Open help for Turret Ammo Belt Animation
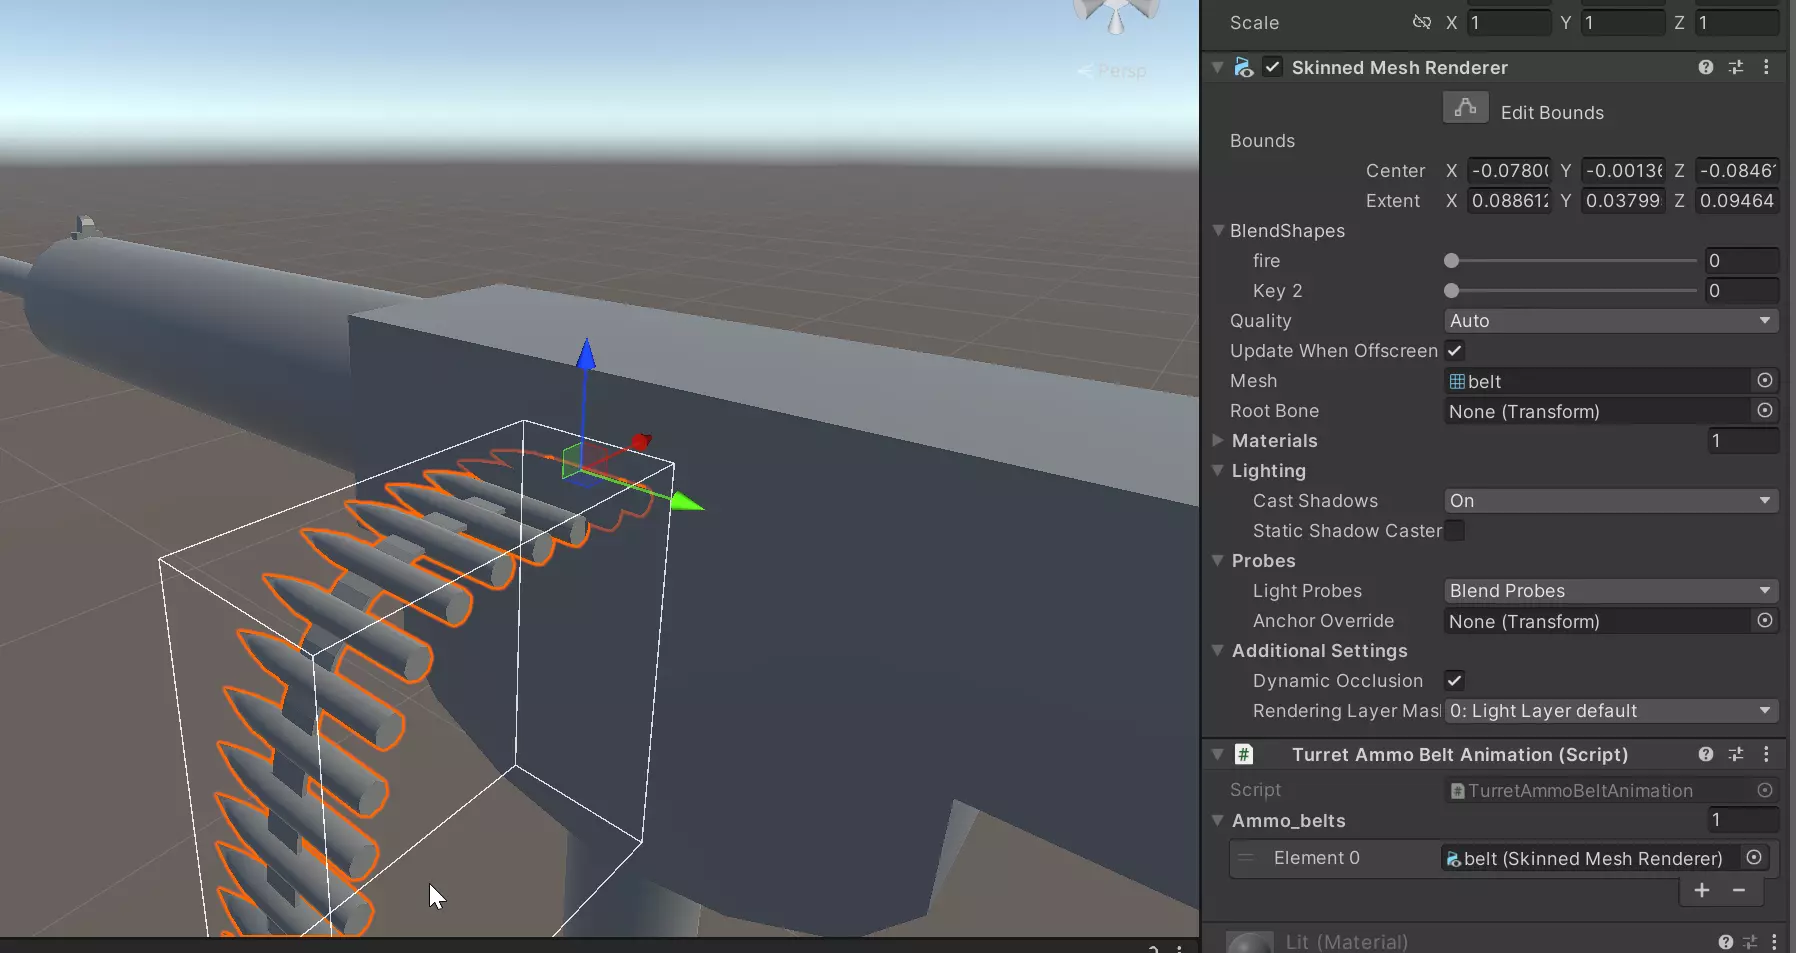The width and height of the screenshot is (1796, 953). (x=1706, y=754)
